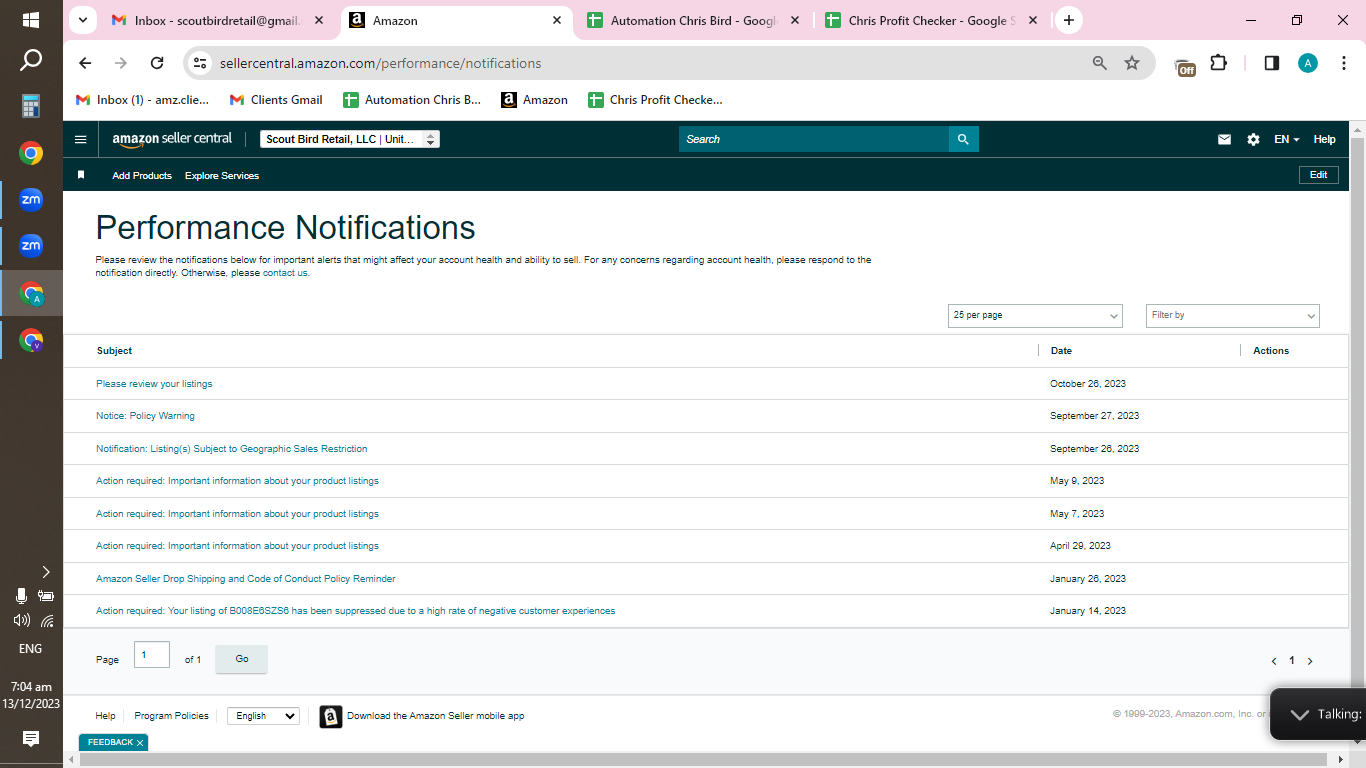Switch to the Automation Chris Bird tab

click(695, 20)
